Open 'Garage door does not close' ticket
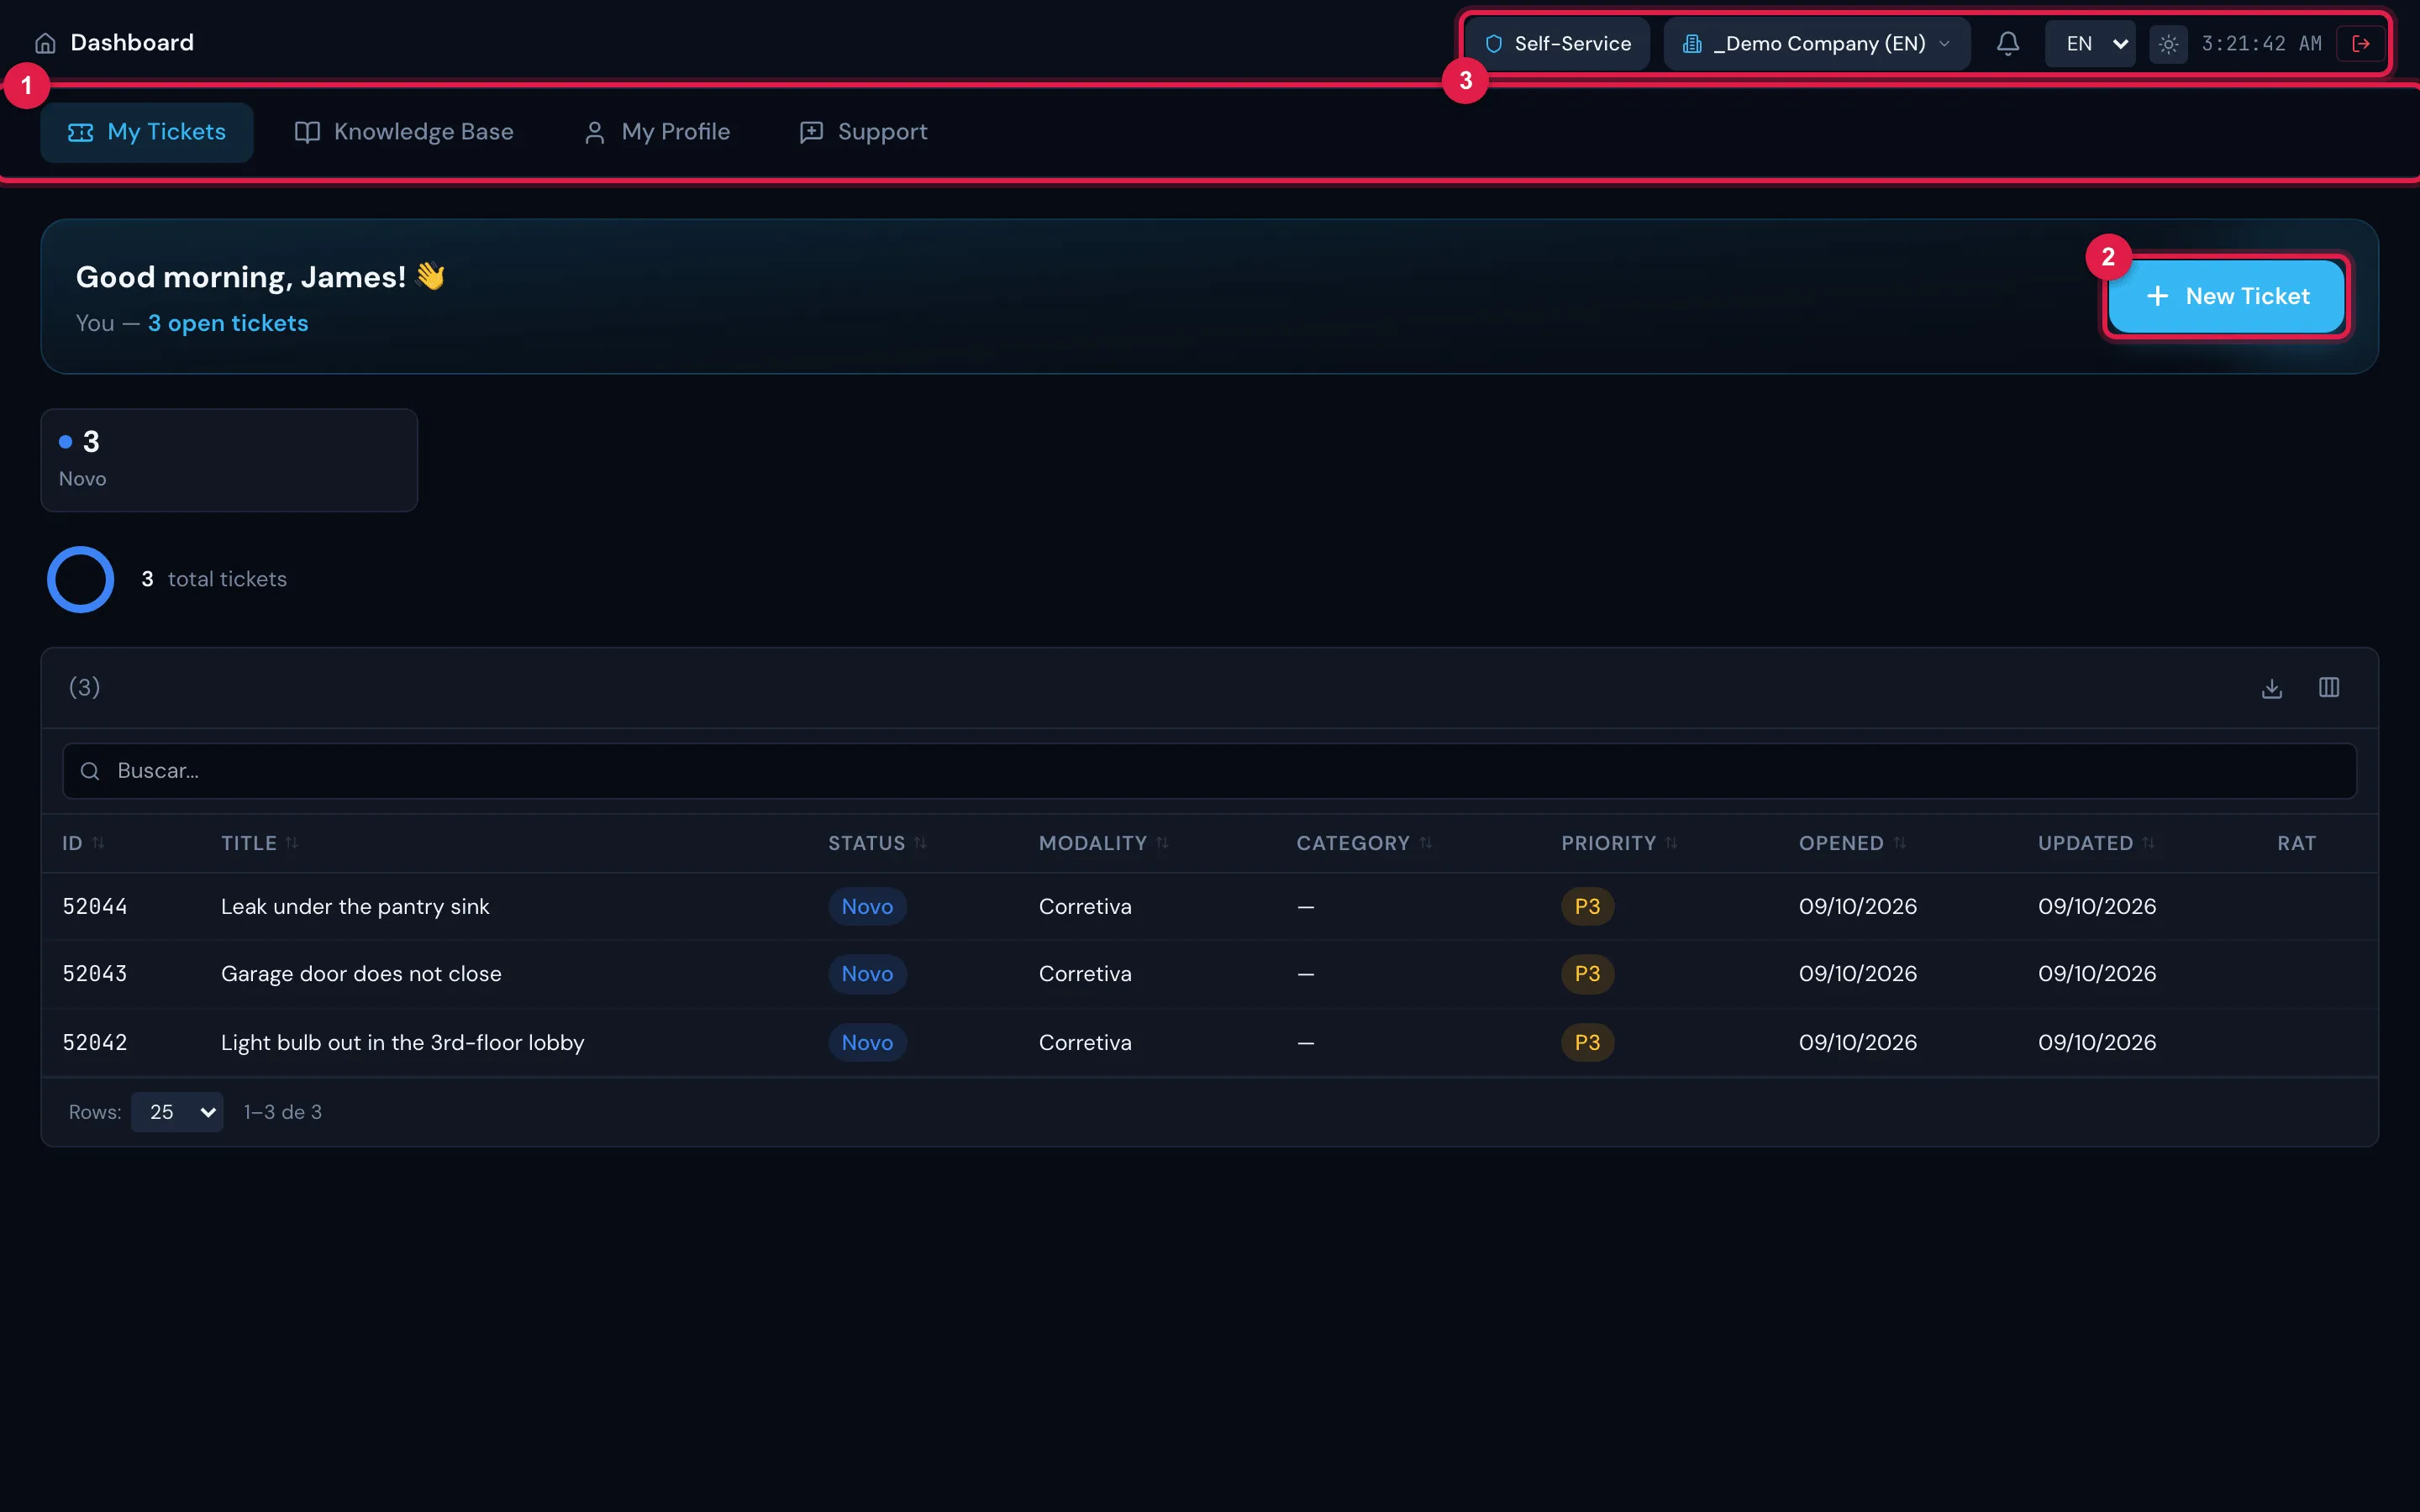2420x1512 pixels. point(361,974)
